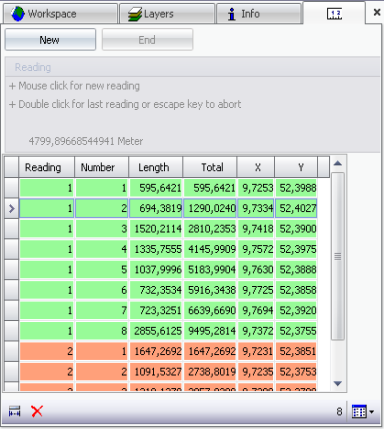Viewport: 384px width, 429px height.
Task: Select the row selector with the arrow indicator
Action: coord(11,209)
